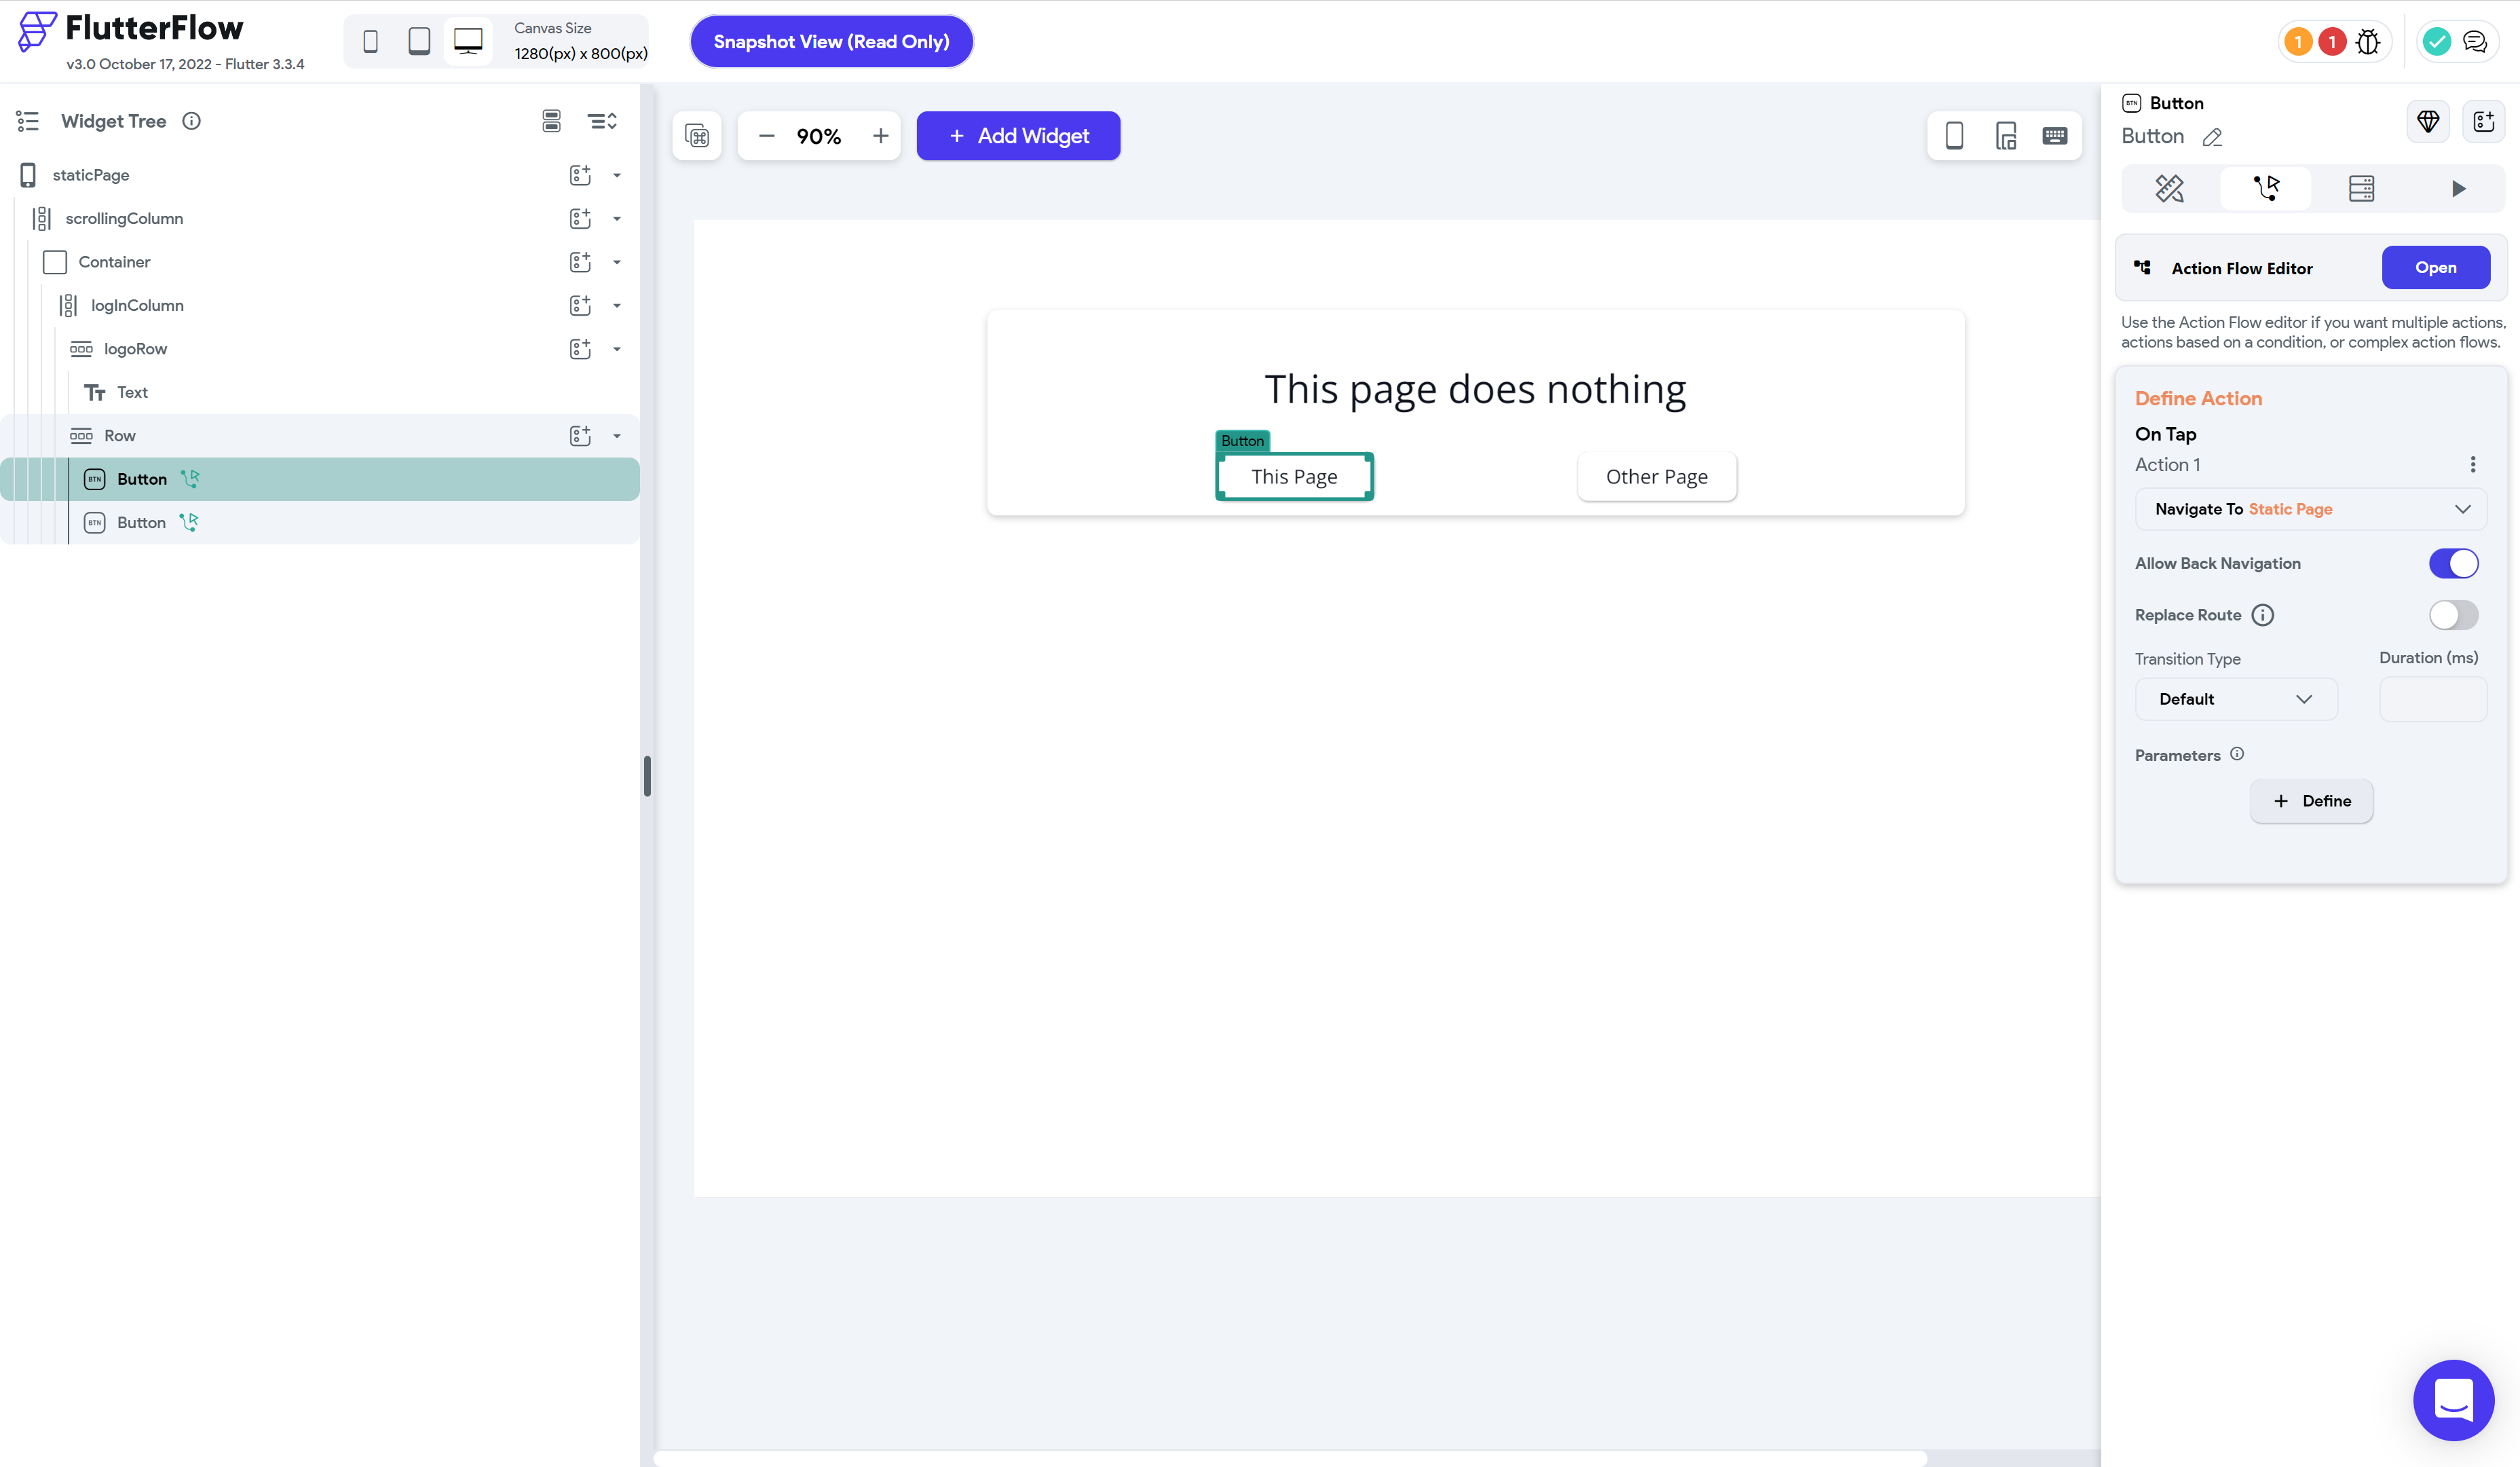Open the Action Flow Editor
Image resolution: width=2520 pixels, height=1467 pixels.
[2435, 268]
